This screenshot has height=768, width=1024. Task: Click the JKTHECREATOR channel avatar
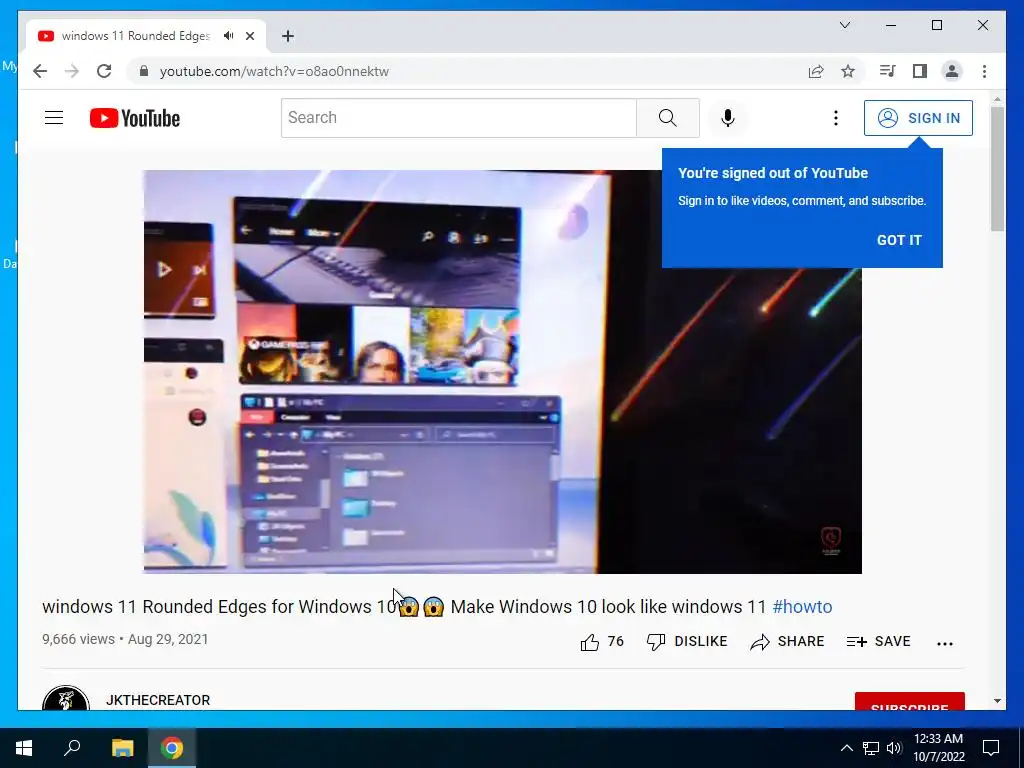click(x=66, y=698)
